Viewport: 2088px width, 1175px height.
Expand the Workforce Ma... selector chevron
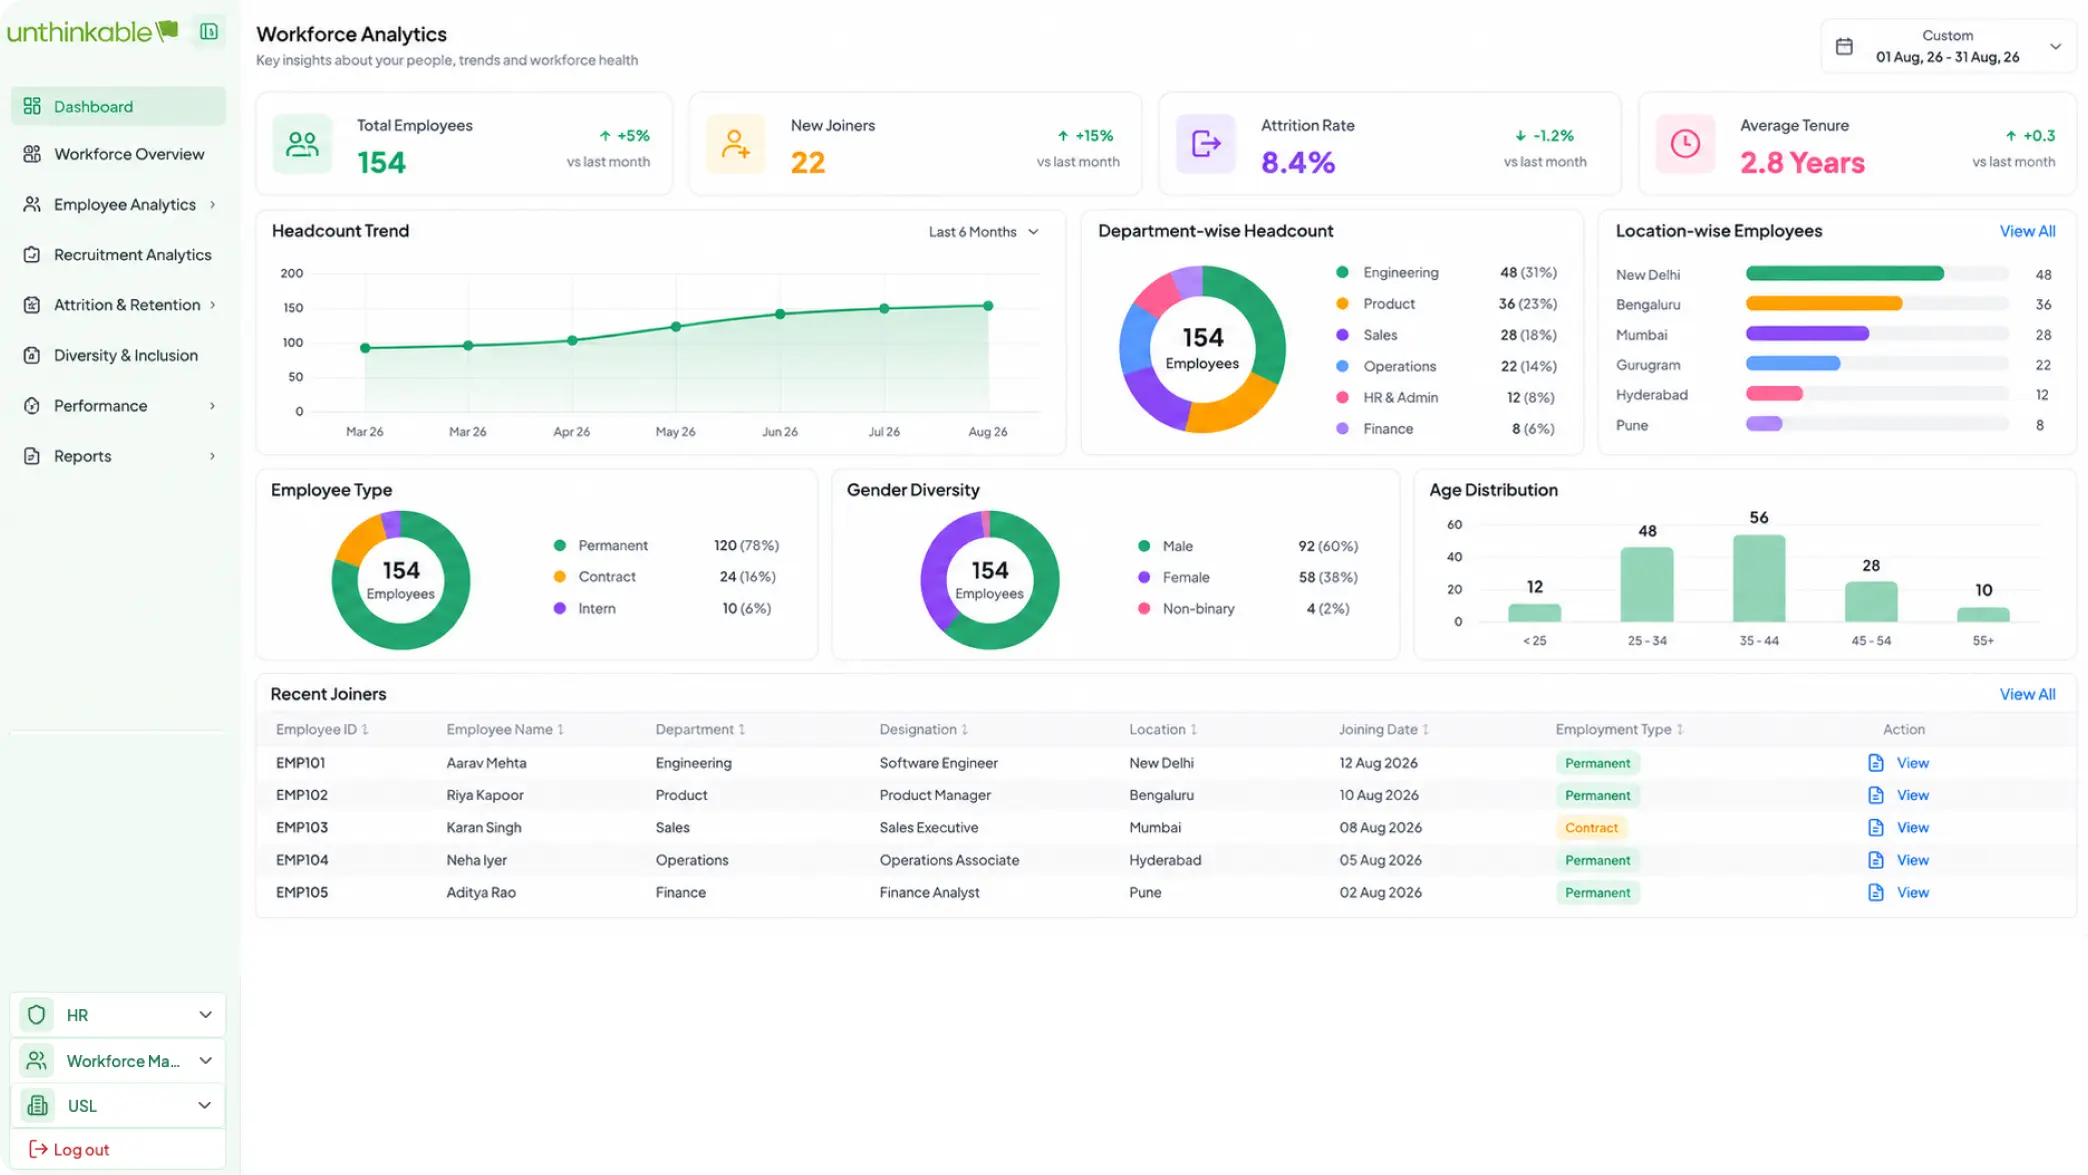205,1060
